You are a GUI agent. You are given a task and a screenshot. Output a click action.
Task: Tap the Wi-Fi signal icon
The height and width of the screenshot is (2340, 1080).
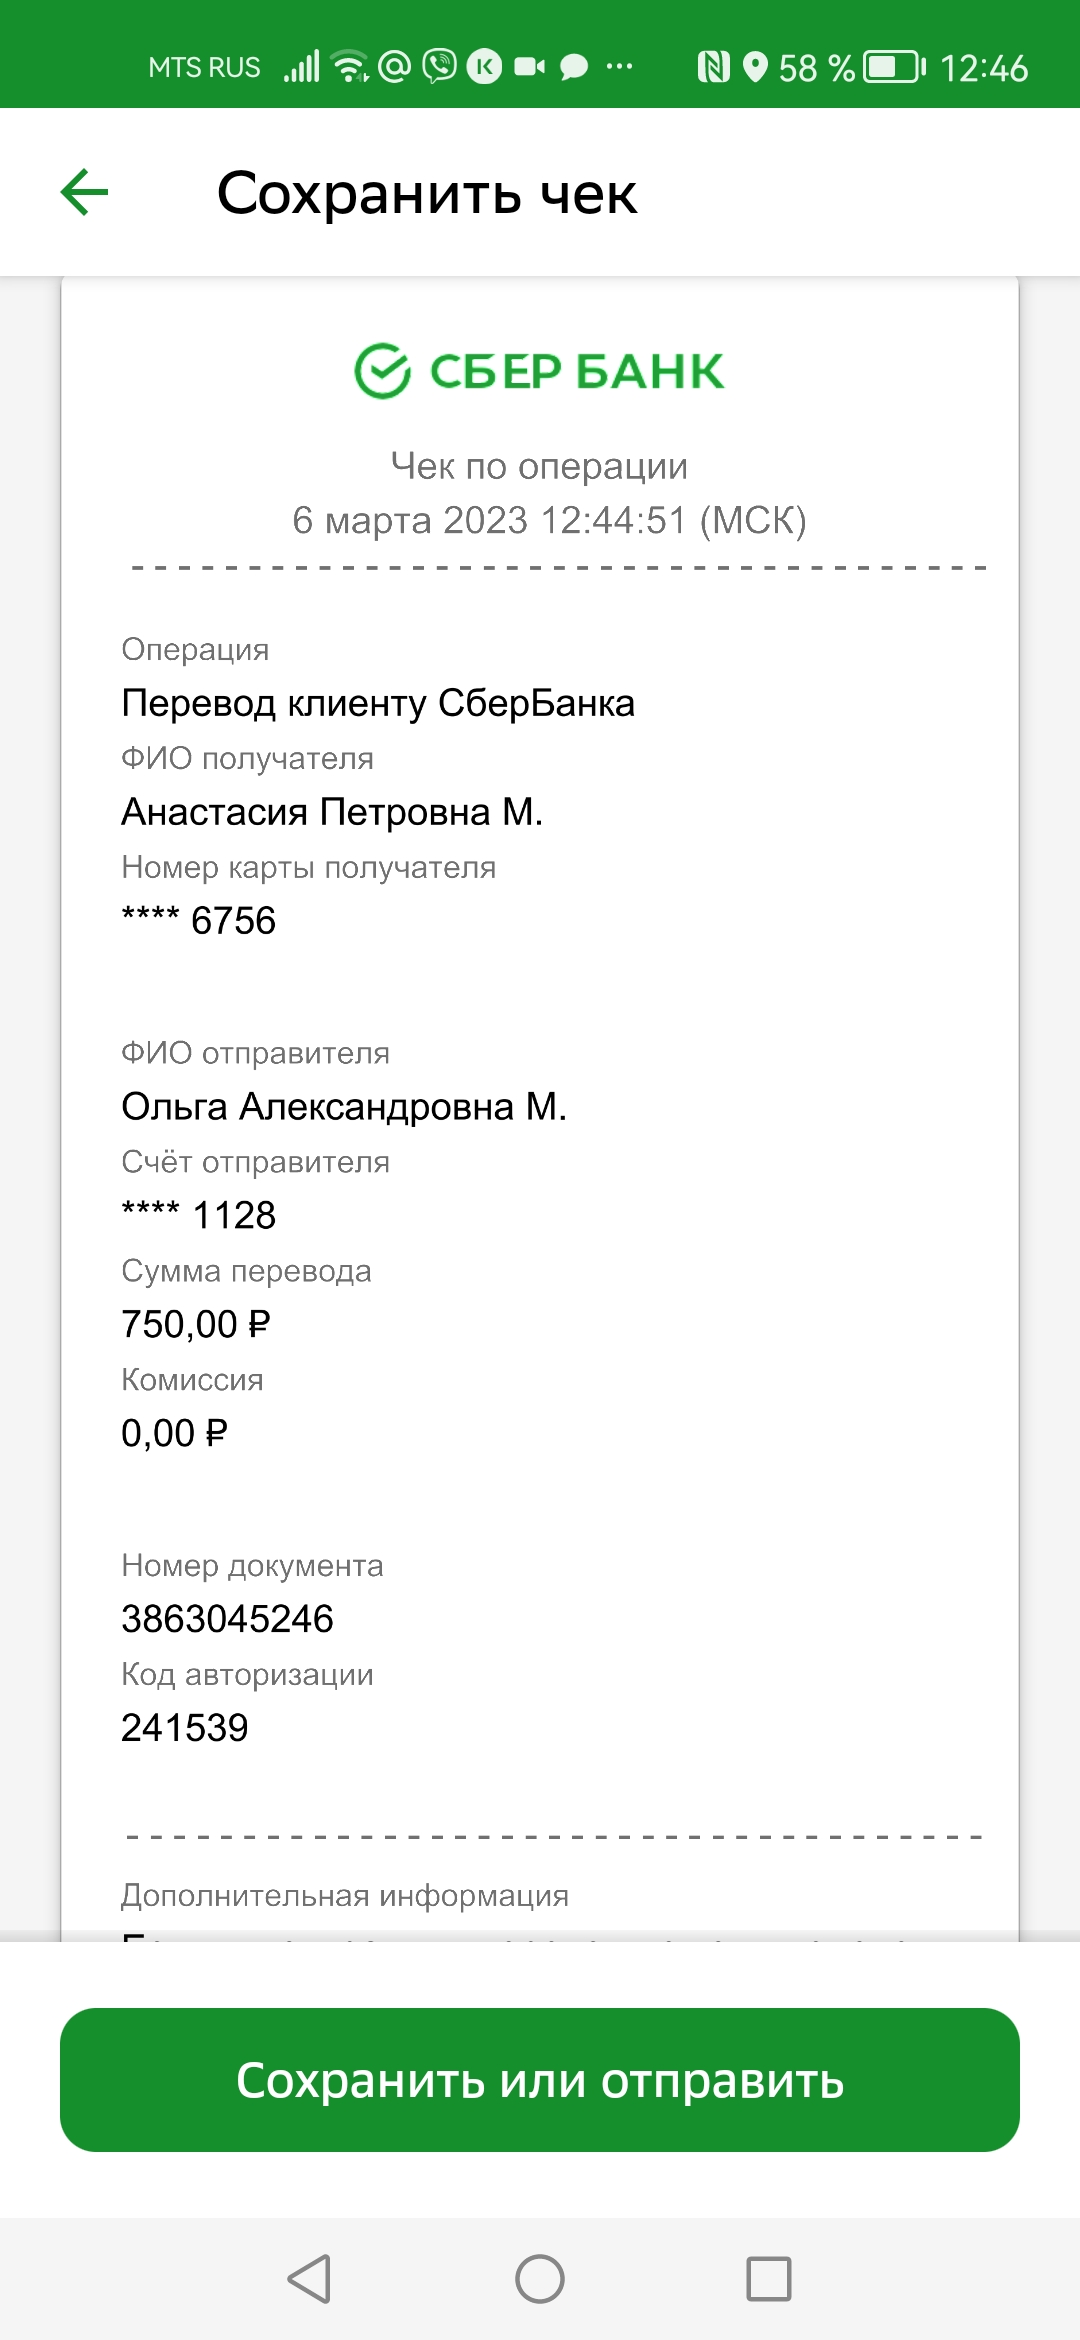tap(350, 67)
